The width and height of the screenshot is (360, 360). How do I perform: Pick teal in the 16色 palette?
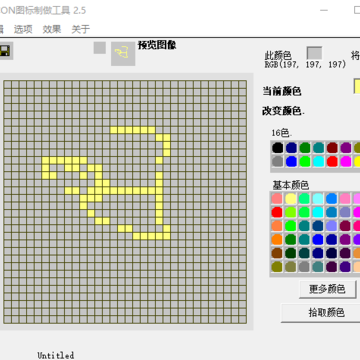(x=319, y=147)
